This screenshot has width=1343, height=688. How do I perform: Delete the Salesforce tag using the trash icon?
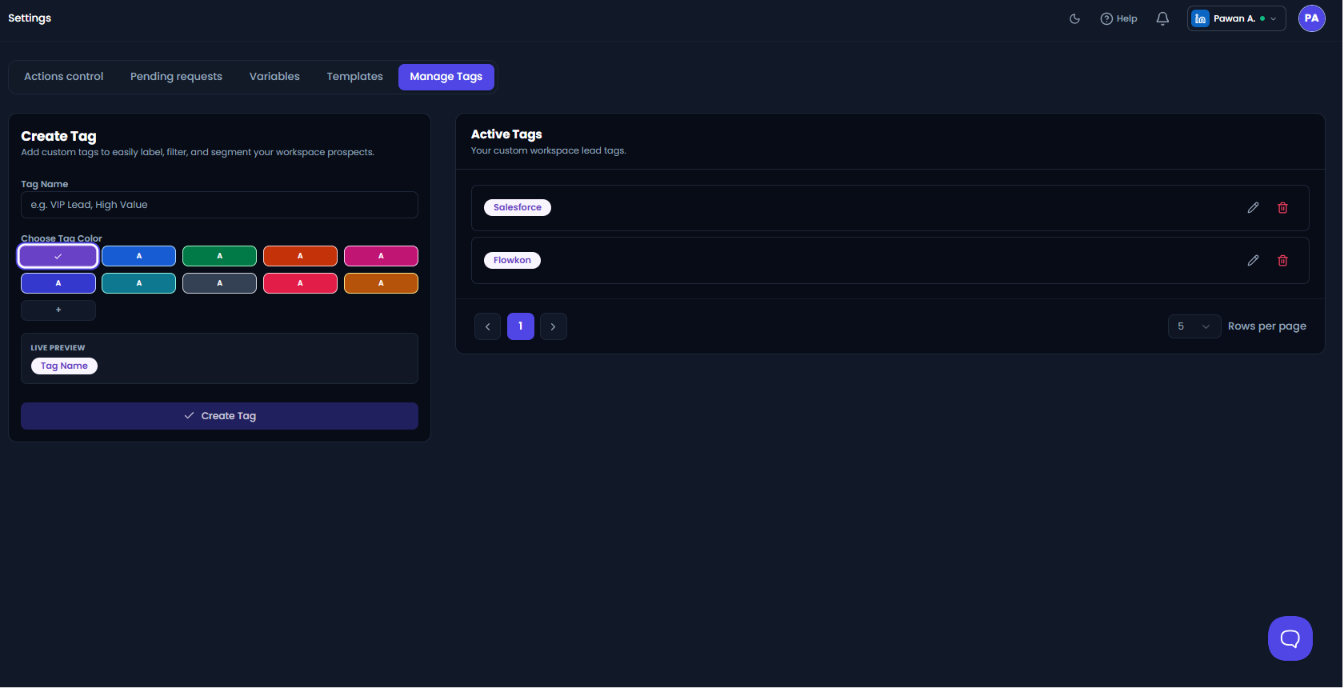(x=1283, y=207)
